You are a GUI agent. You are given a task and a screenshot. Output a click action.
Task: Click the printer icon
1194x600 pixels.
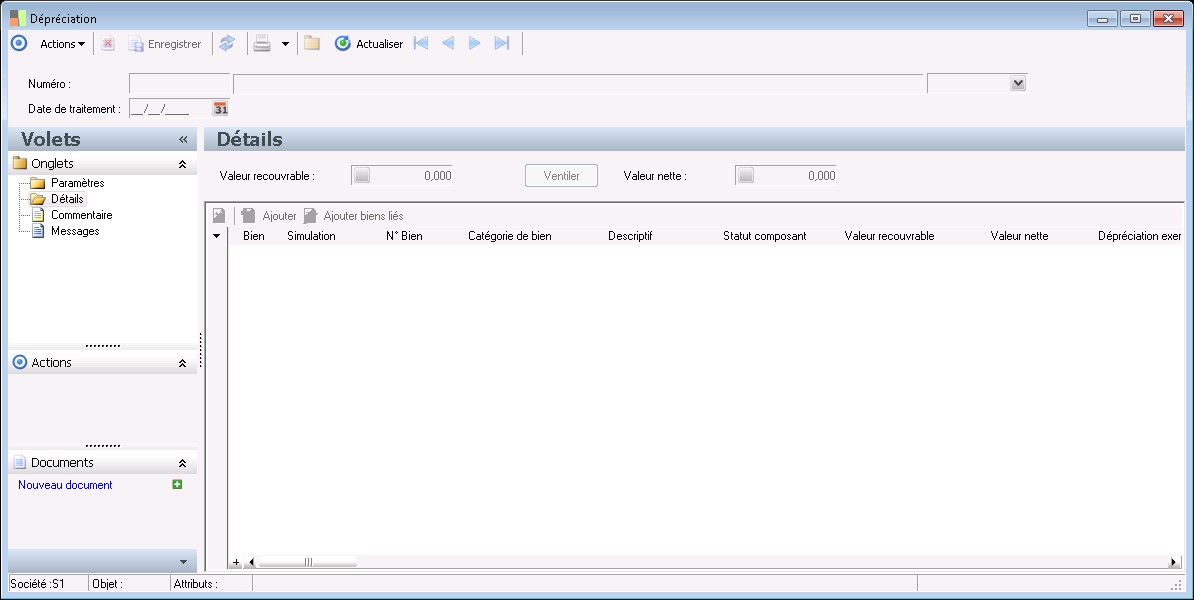(x=262, y=43)
